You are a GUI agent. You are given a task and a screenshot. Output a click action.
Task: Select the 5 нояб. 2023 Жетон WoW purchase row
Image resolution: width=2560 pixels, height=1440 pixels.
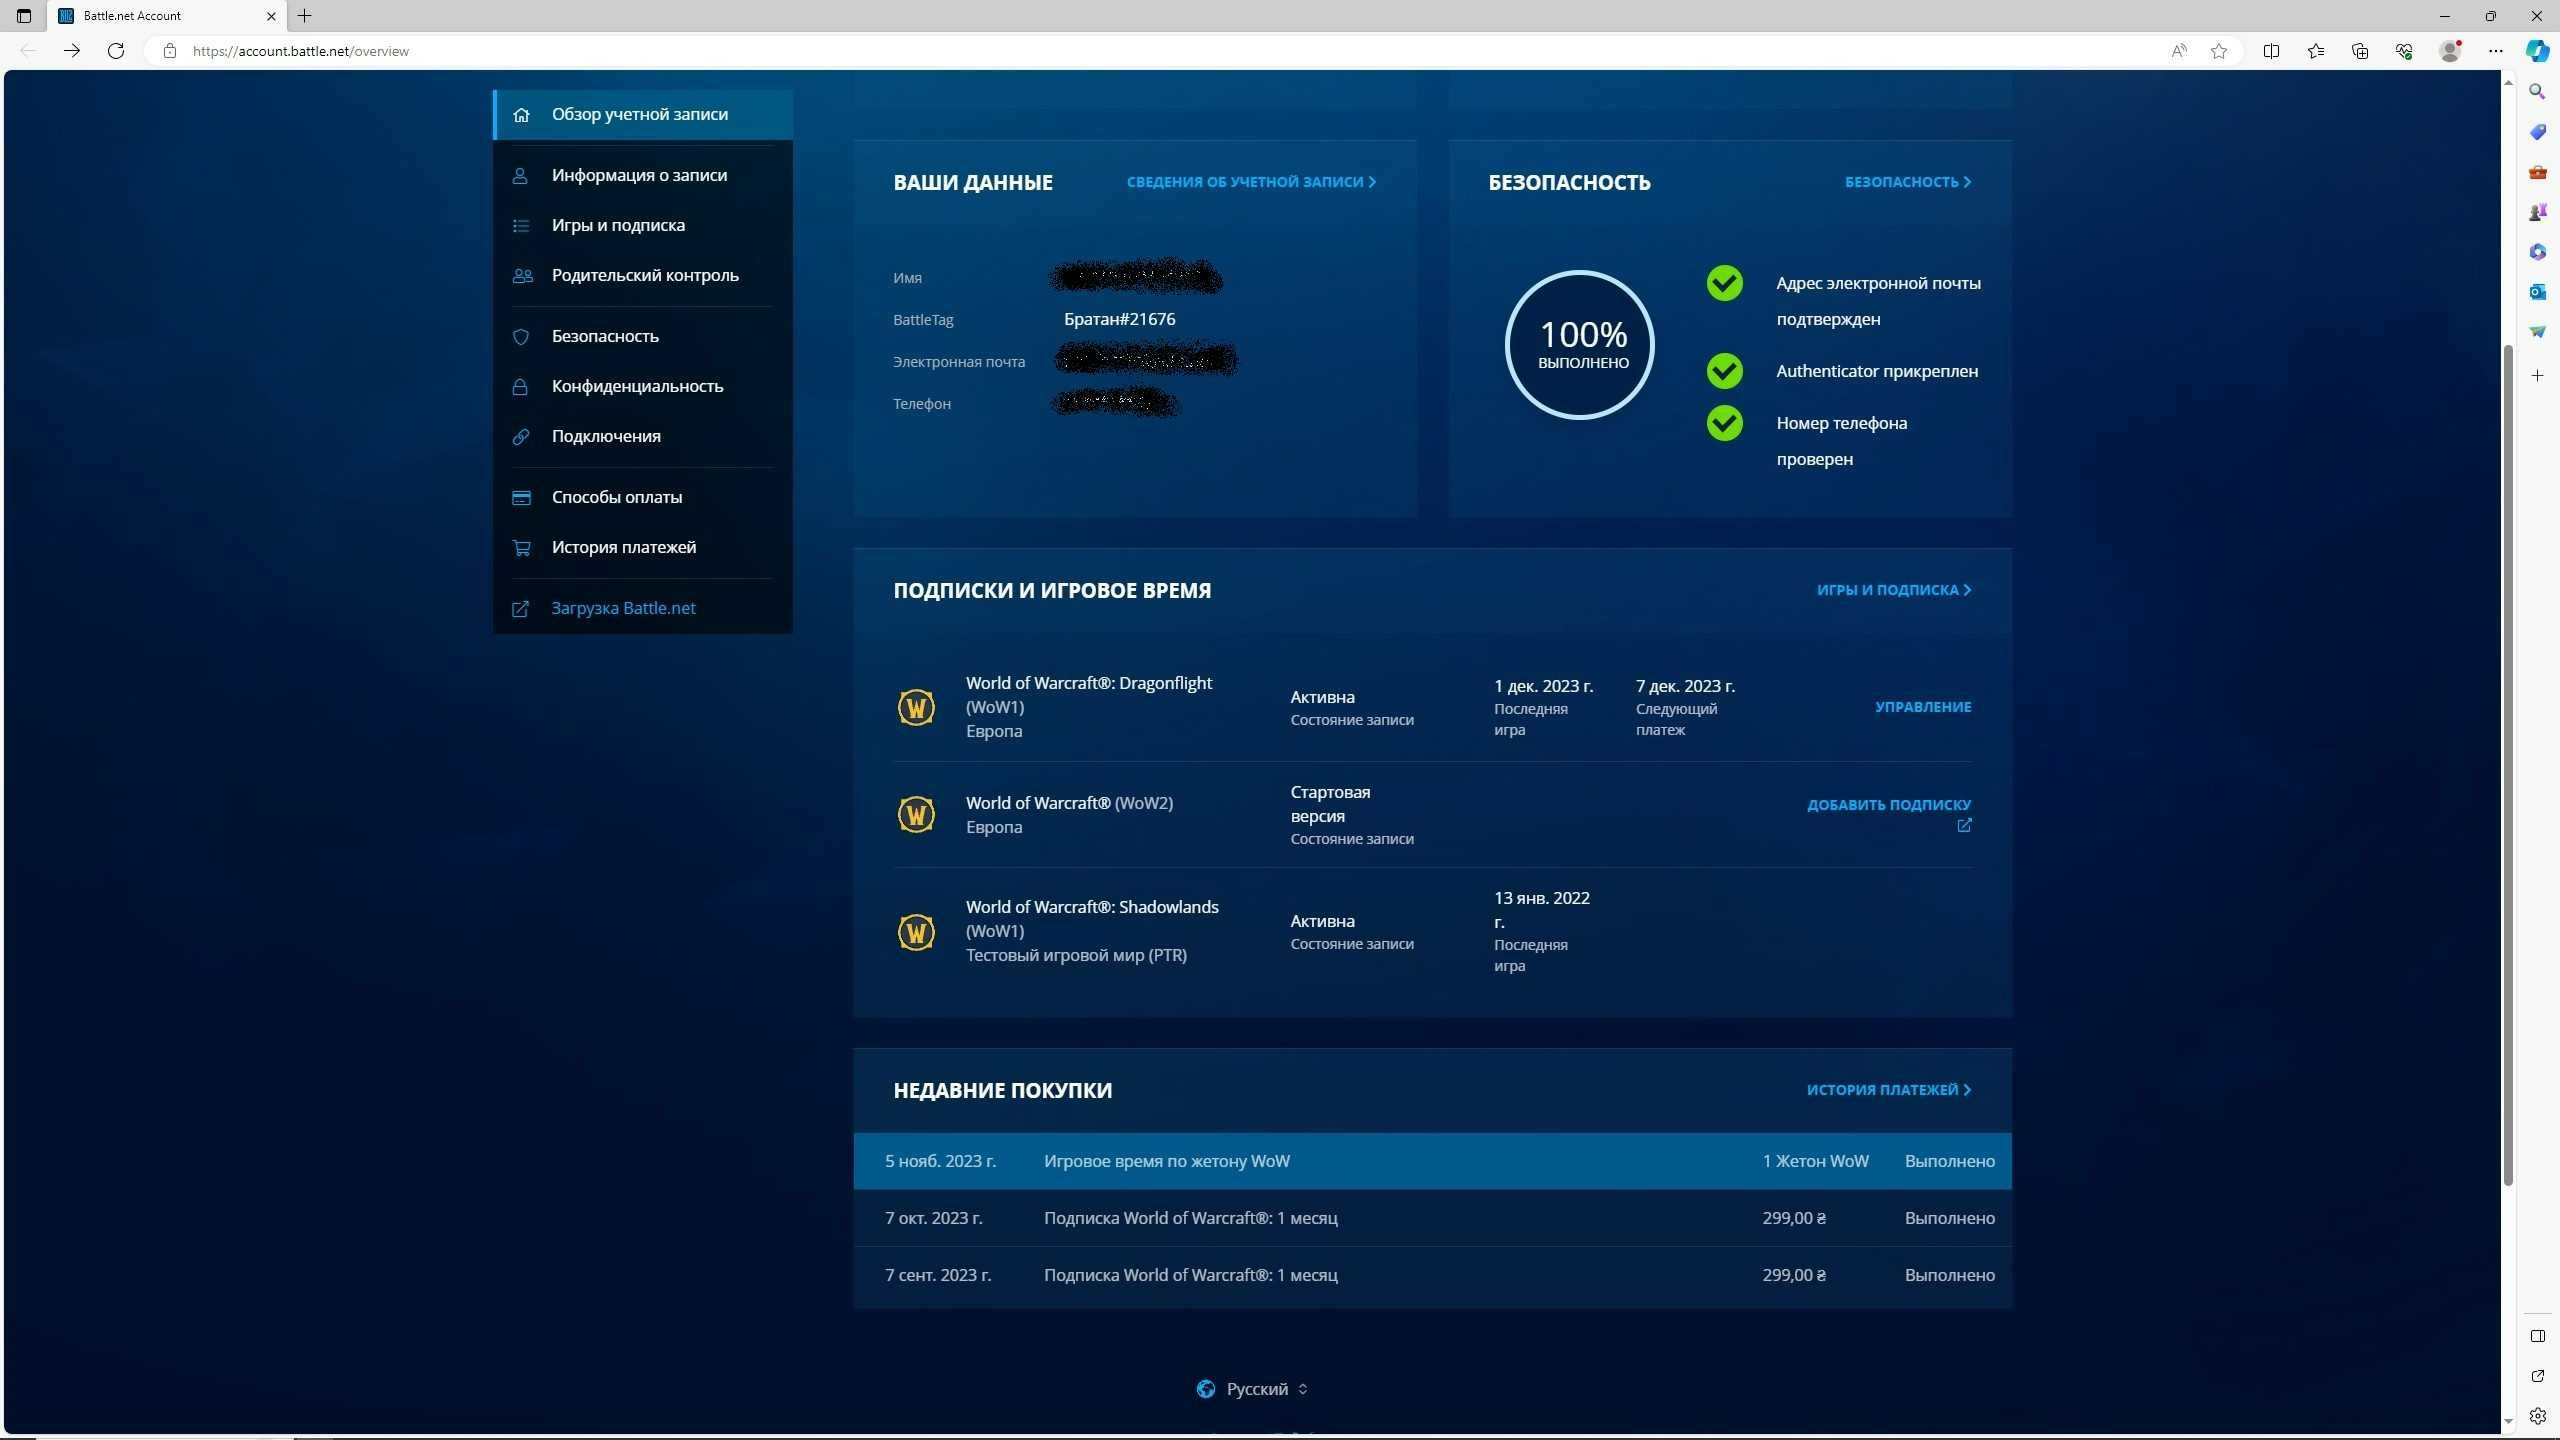pyautogui.click(x=1432, y=1161)
